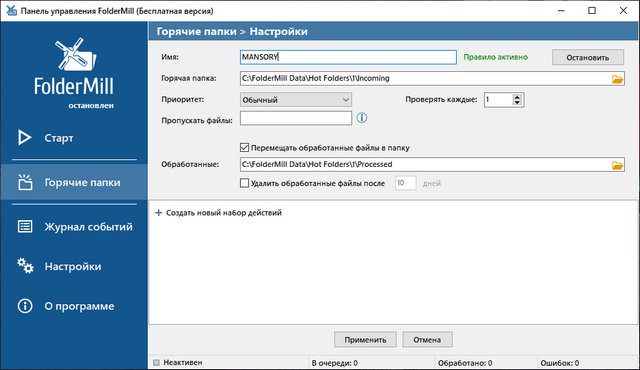Maximize the FolderMill window
The width and height of the screenshot is (640, 370).
592,11
